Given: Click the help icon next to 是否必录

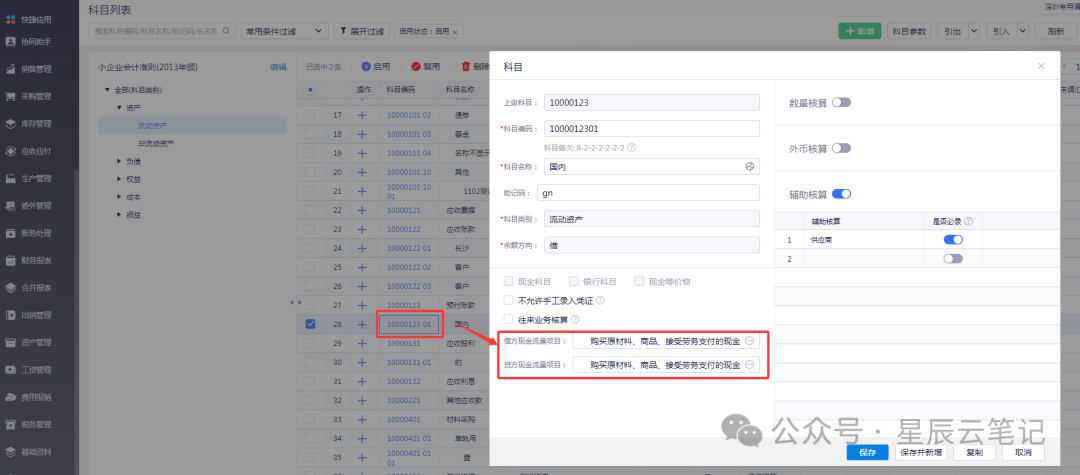Looking at the screenshot, I should [x=968, y=221].
